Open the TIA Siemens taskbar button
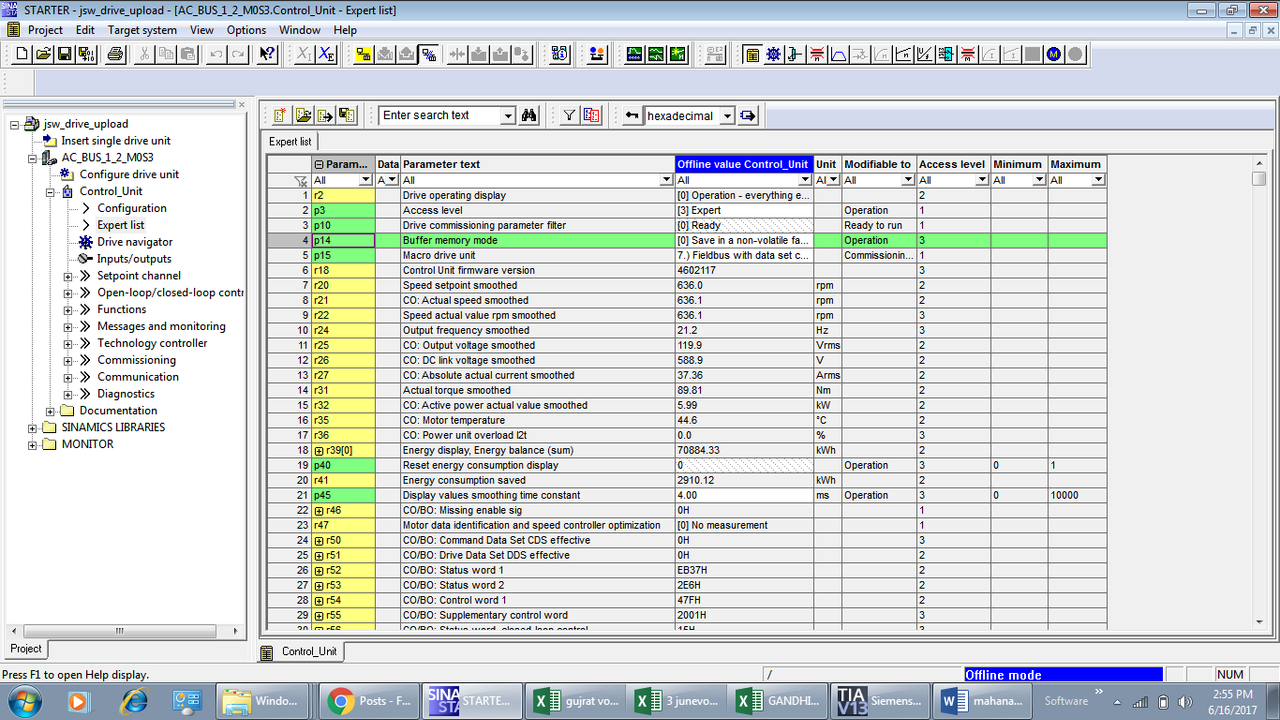The width and height of the screenshot is (1280, 720). pos(880,701)
